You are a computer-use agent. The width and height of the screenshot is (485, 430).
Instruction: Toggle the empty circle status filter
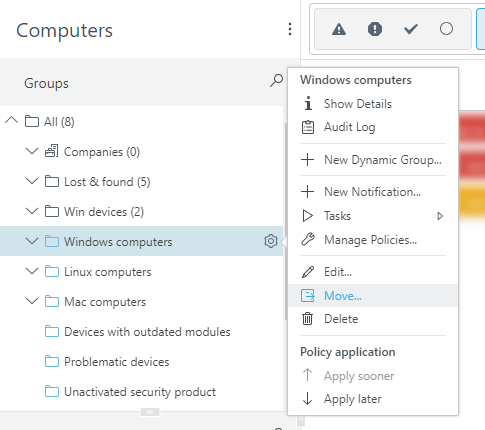coord(446,29)
